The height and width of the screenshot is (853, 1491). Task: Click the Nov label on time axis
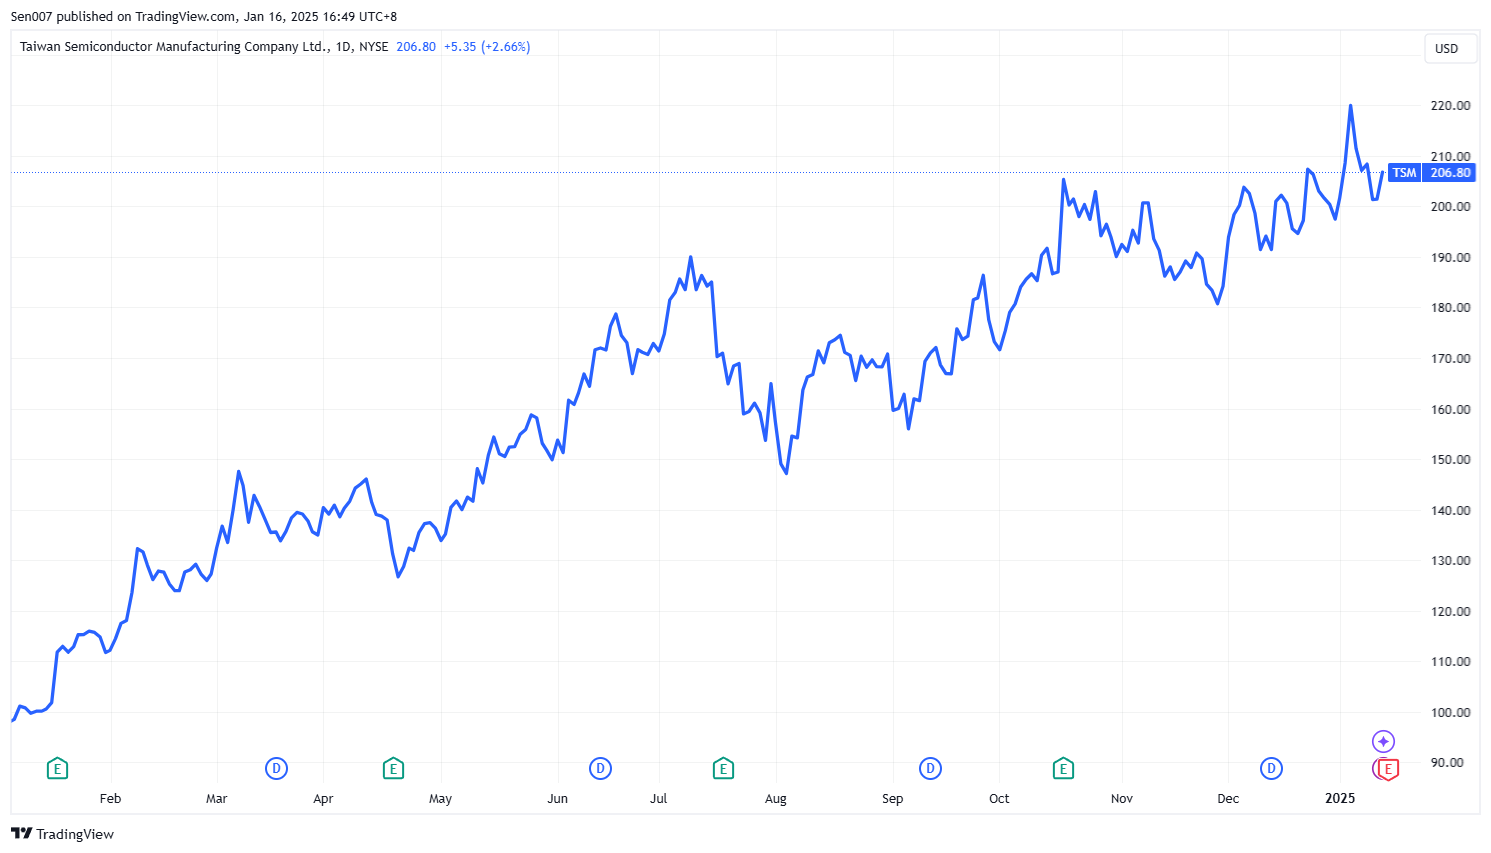[1122, 798]
